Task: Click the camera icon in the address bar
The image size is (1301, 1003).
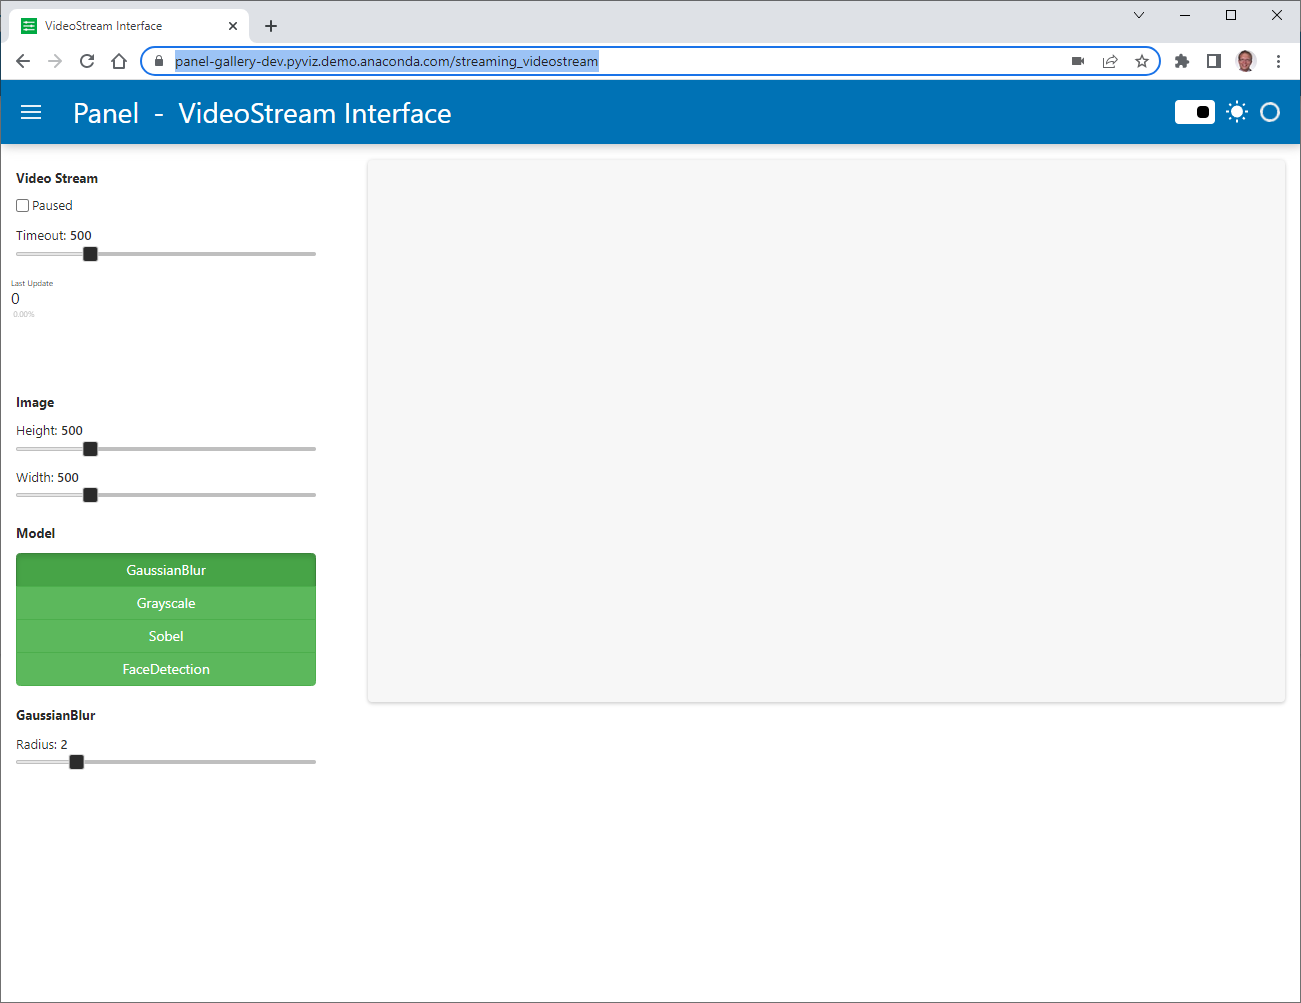Action: click(1078, 61)
